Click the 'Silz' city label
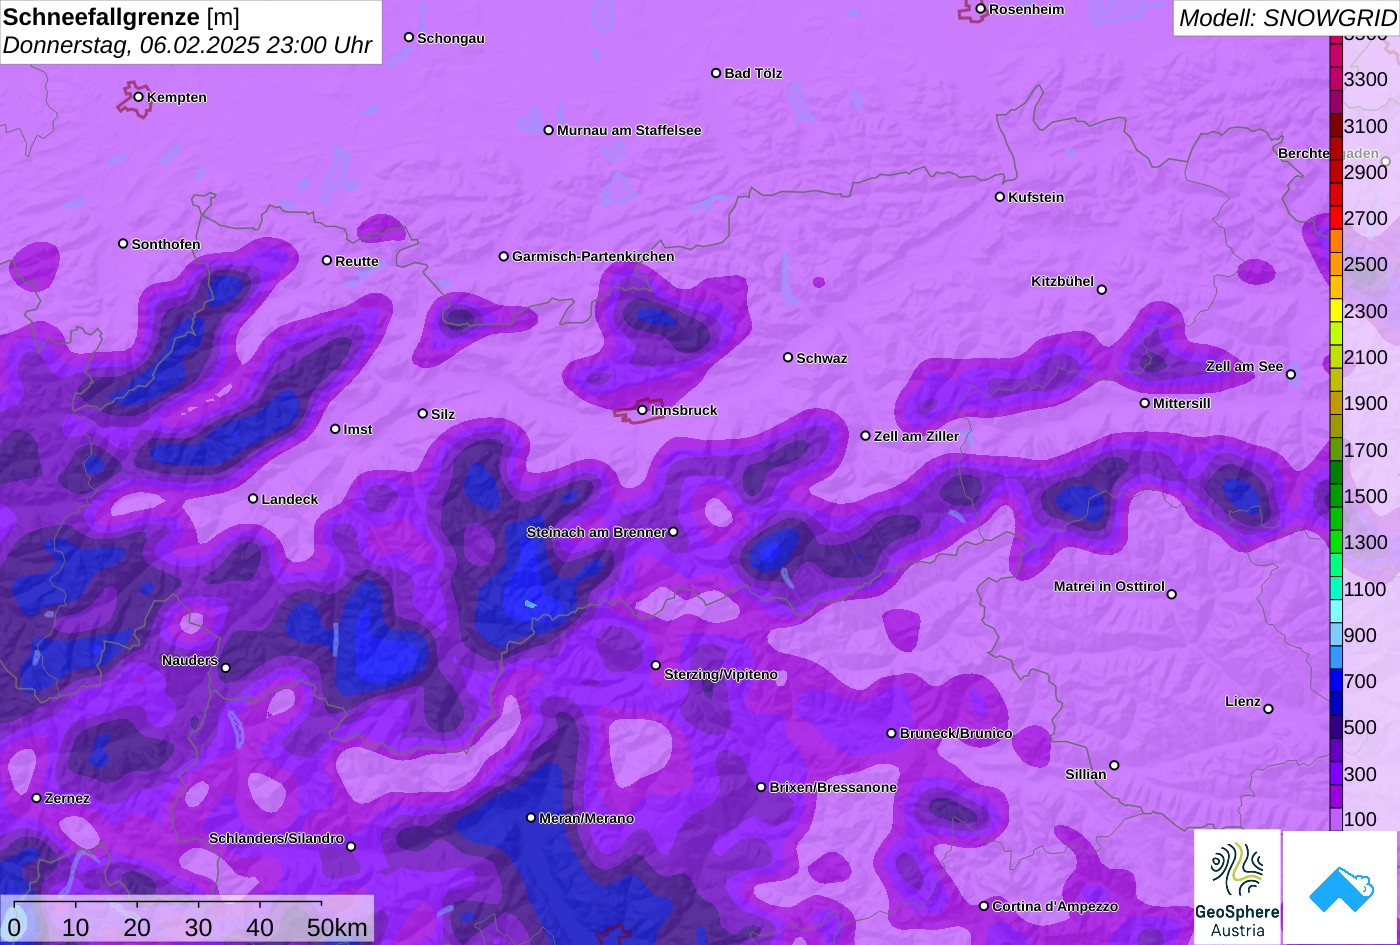 (x=443, y=414)
